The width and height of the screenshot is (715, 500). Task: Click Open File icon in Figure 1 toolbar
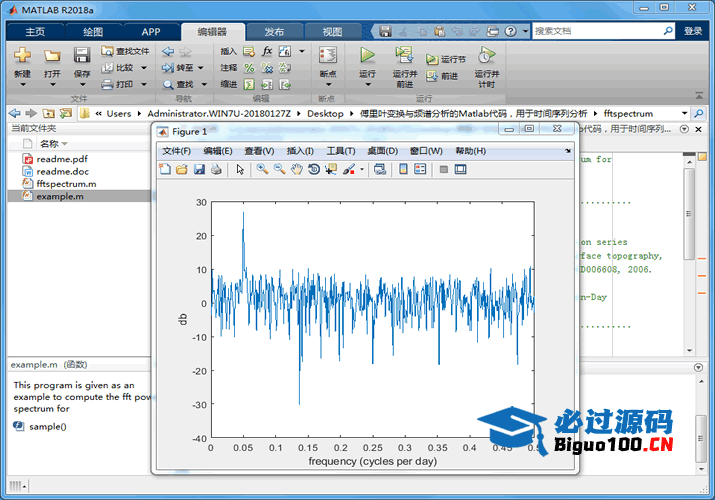(182, 170)
